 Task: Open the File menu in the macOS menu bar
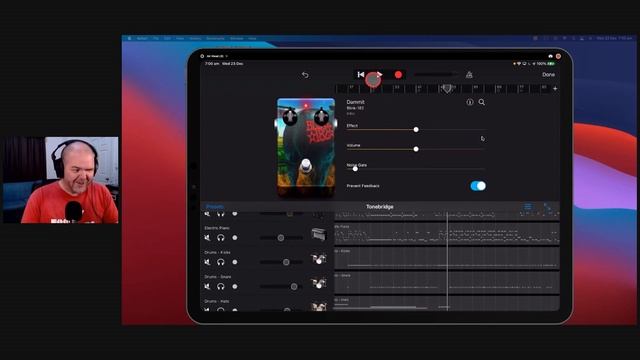tap(156, 38)
